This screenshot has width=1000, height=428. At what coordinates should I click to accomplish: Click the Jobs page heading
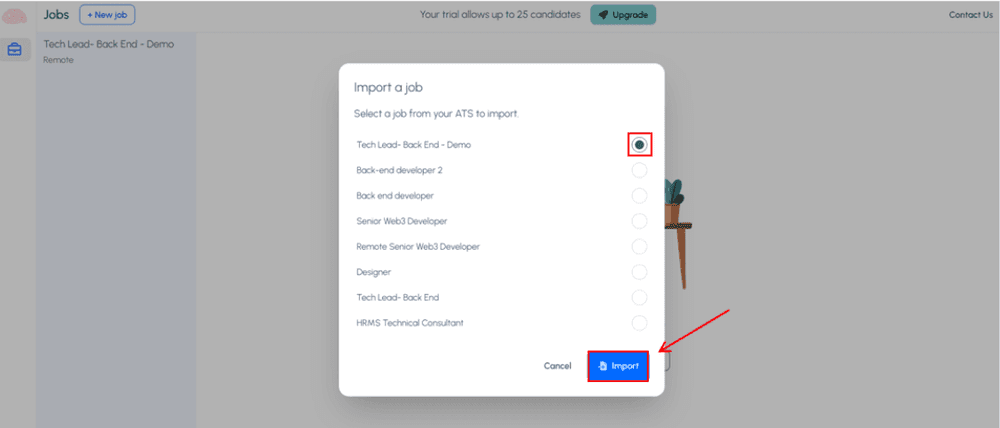coord(56,15)
